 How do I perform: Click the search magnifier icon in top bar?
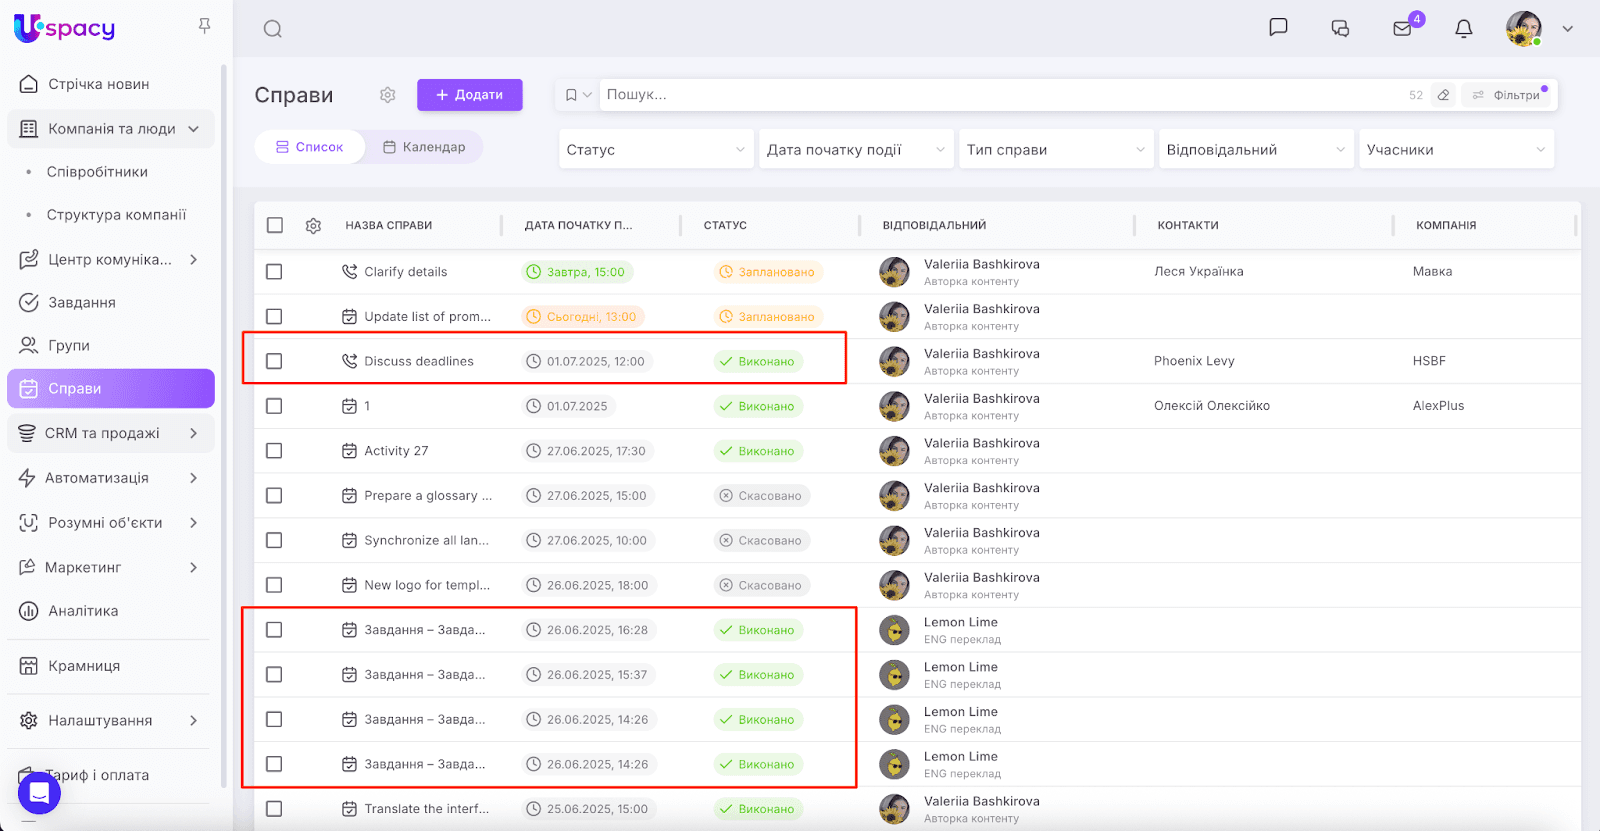click(x=272, y=29)
